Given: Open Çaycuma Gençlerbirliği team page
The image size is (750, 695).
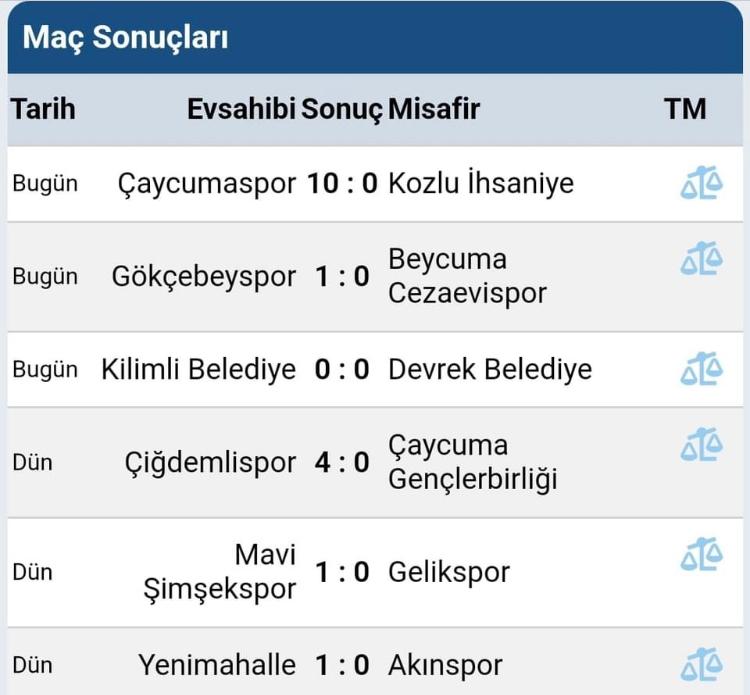Looking at the screenshot, I should 472,462.
